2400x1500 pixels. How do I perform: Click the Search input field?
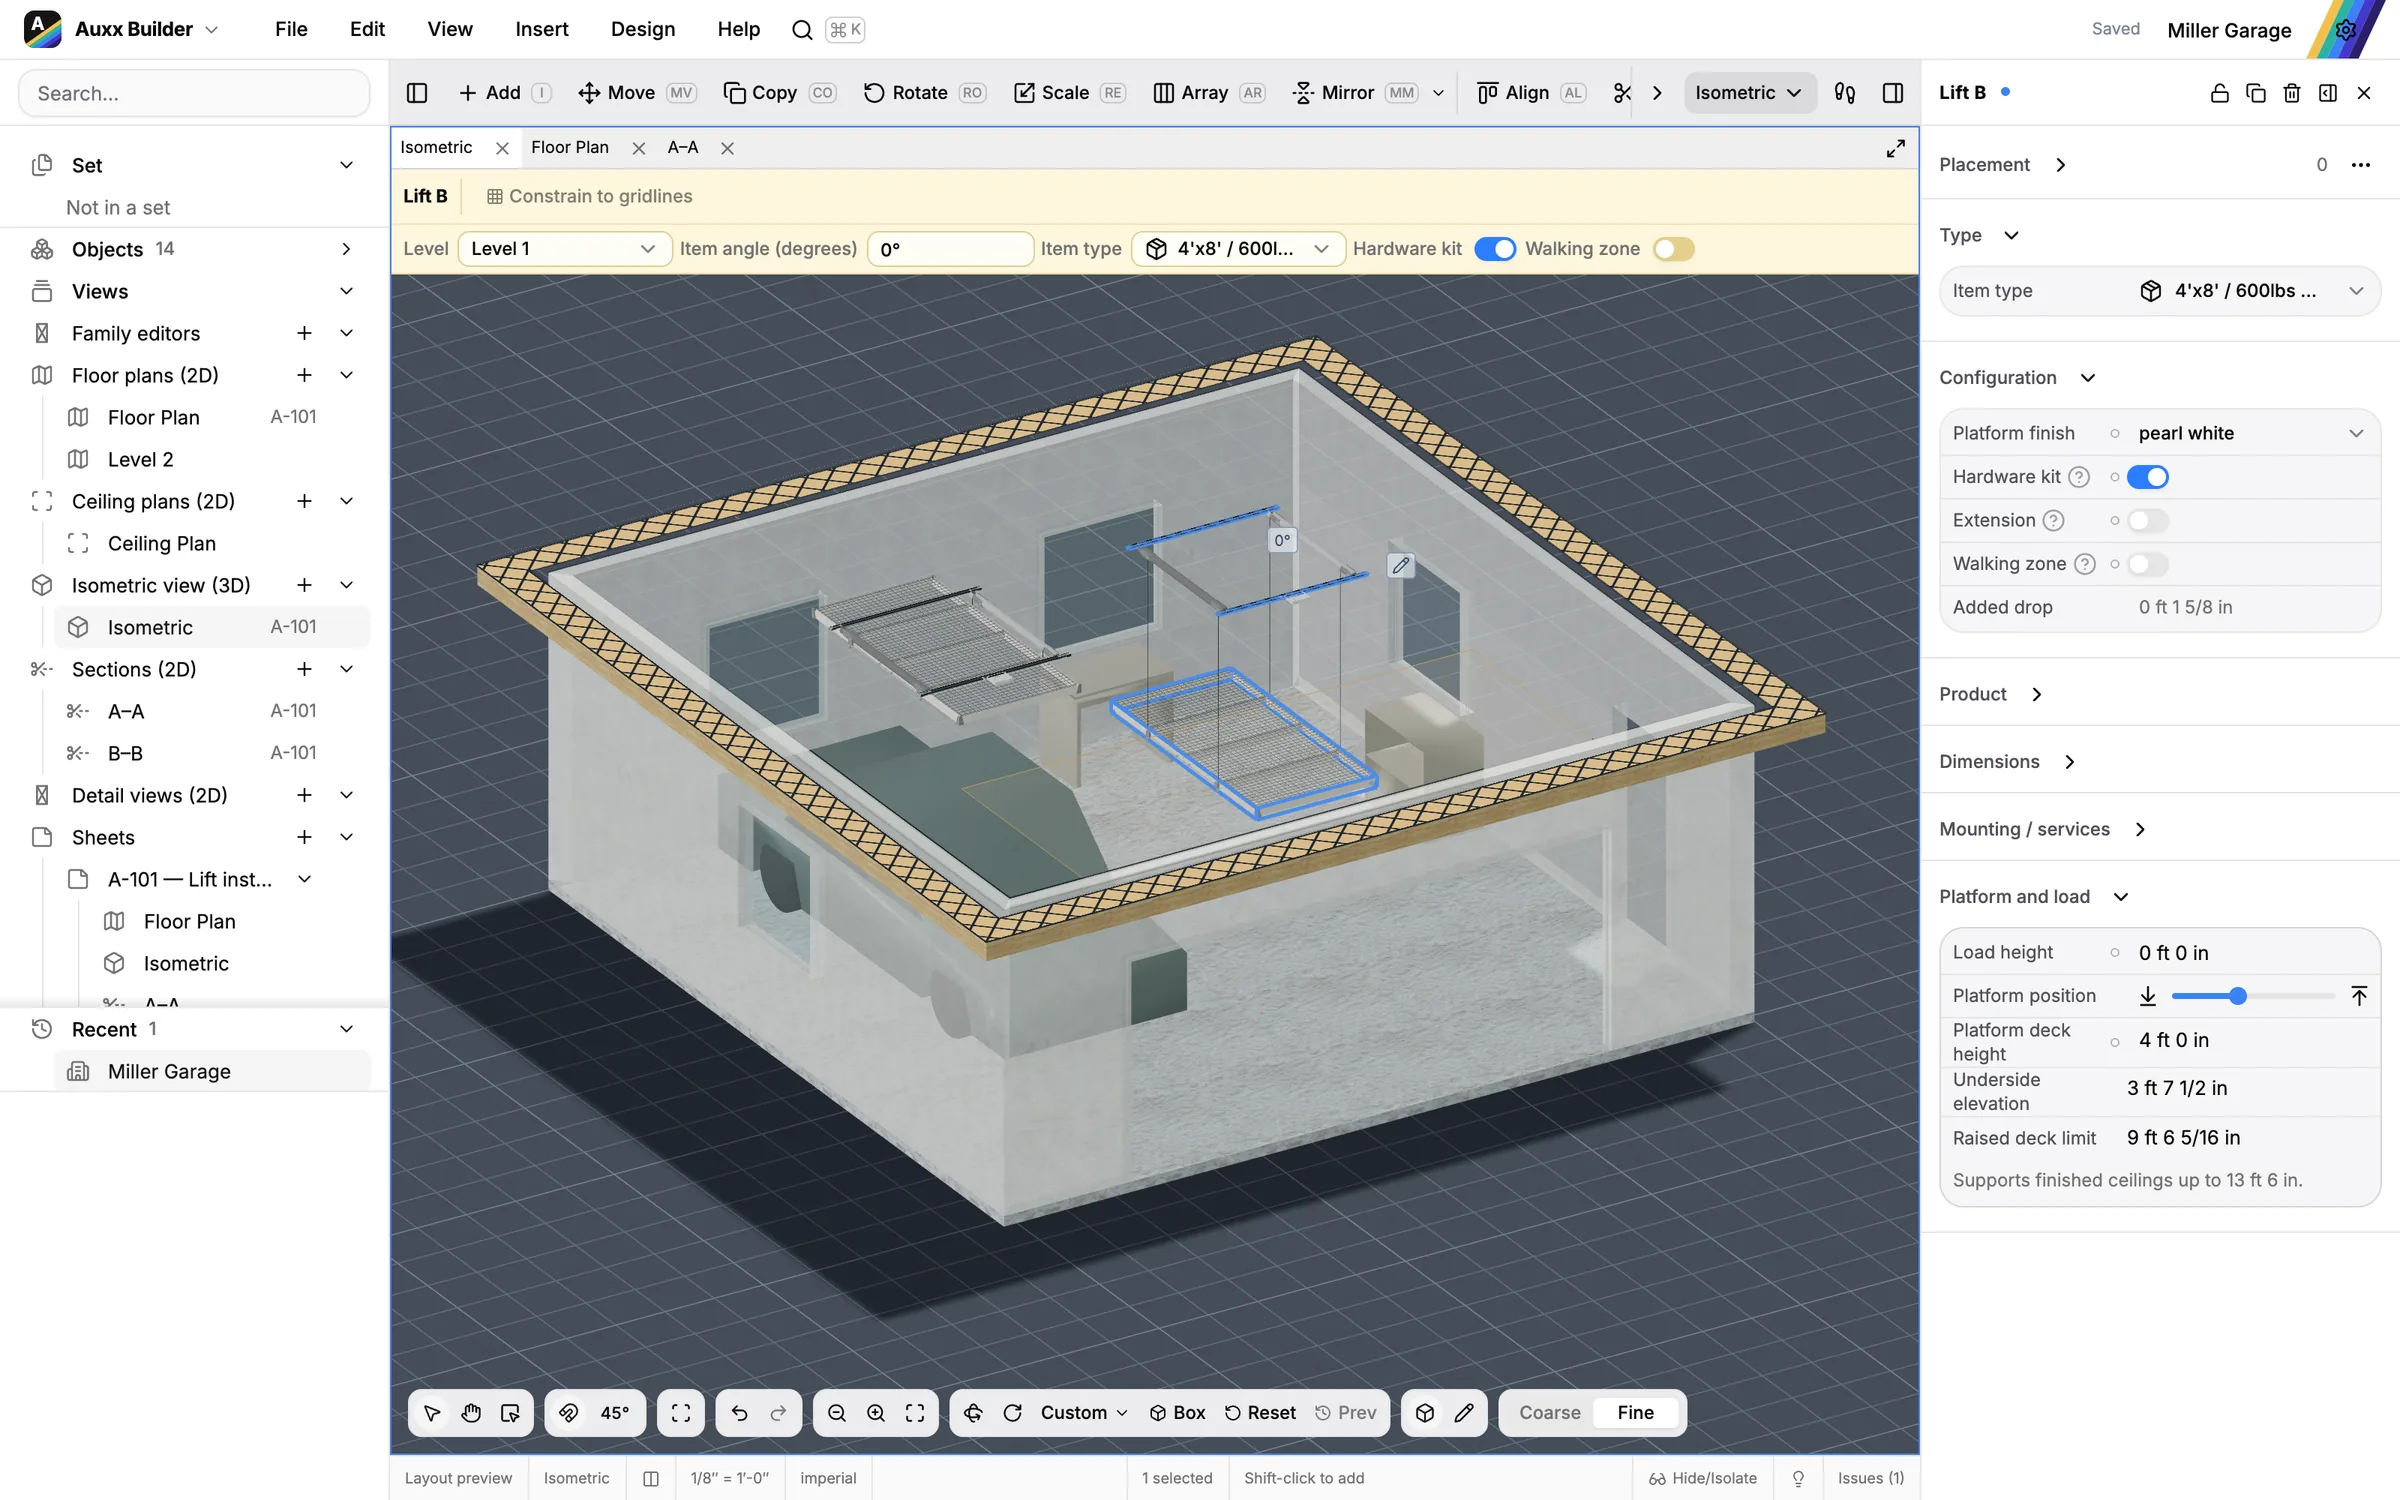coord(194,94)
